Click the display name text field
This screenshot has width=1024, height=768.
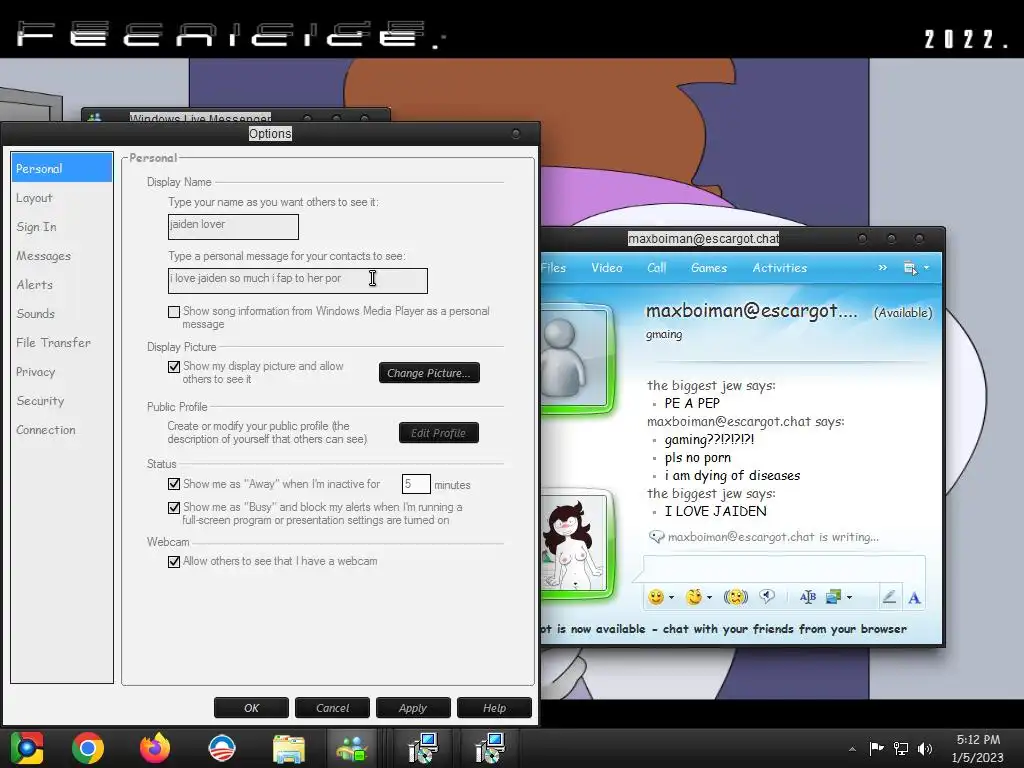pyautogui.click(x=233, y=227)
